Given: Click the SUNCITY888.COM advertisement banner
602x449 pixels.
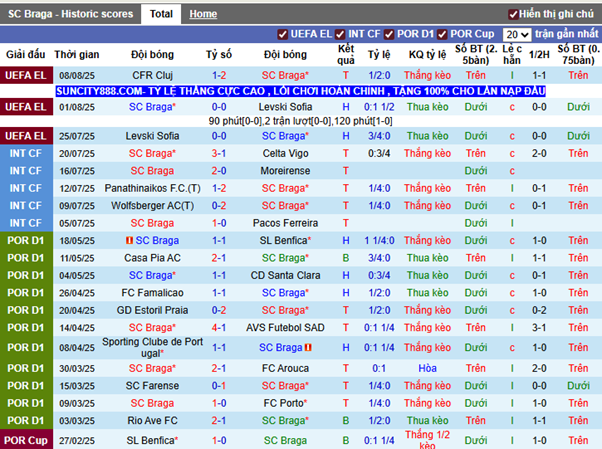Looking at the screenshot, I should (x=301, y=91).
